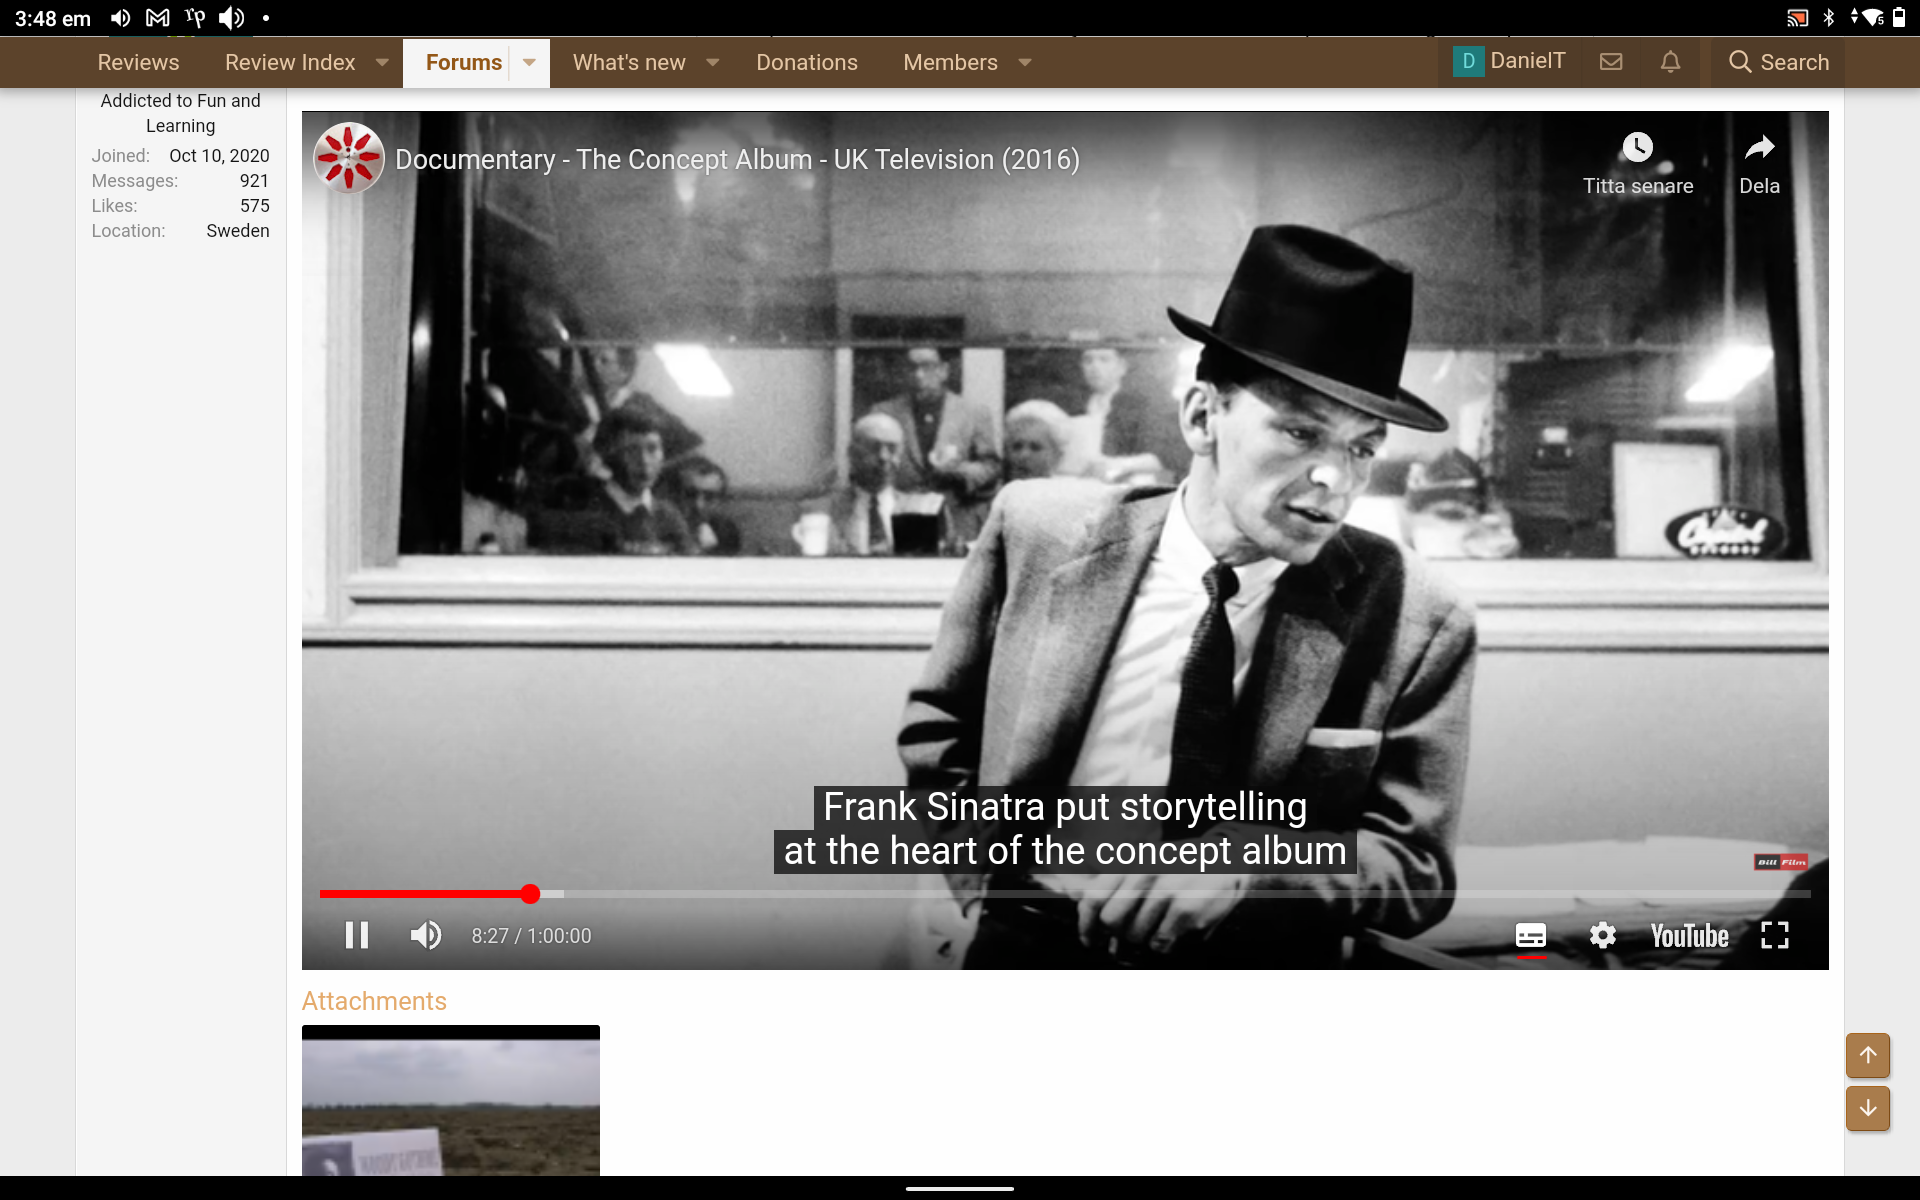Viewport: 1920px width, 1200px height.
Task: Click the 'Oct 10, 2020' joined date
Action: click(x=219, y=156)
